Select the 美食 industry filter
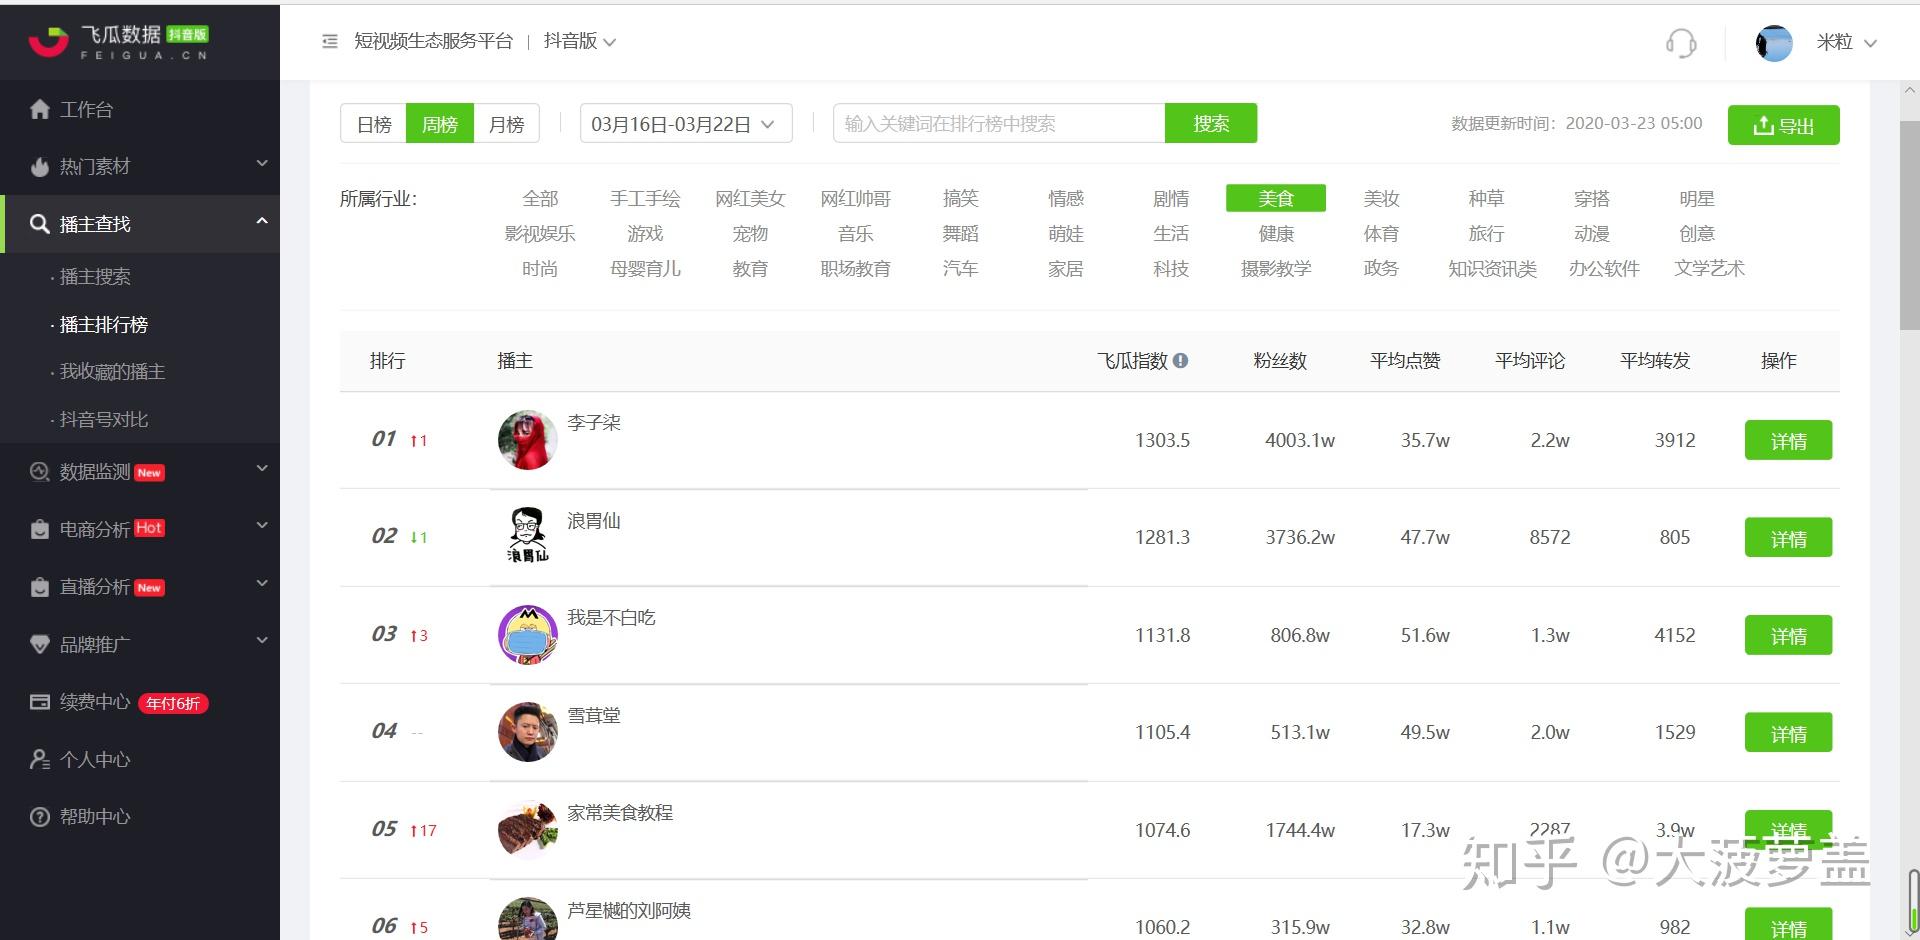This screenshot has width=1920, height=940. point(1276,199)
